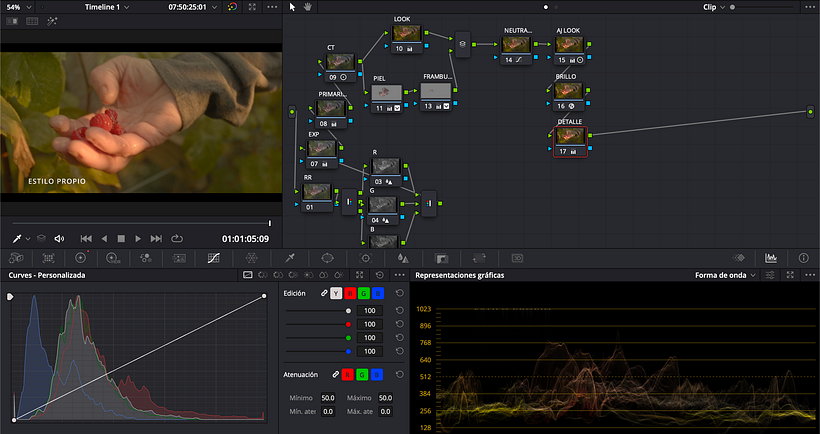This screenshot has height=434, width=820.
Task: Open the RGB Mixer palette
Action: click(x=146, y=258)
